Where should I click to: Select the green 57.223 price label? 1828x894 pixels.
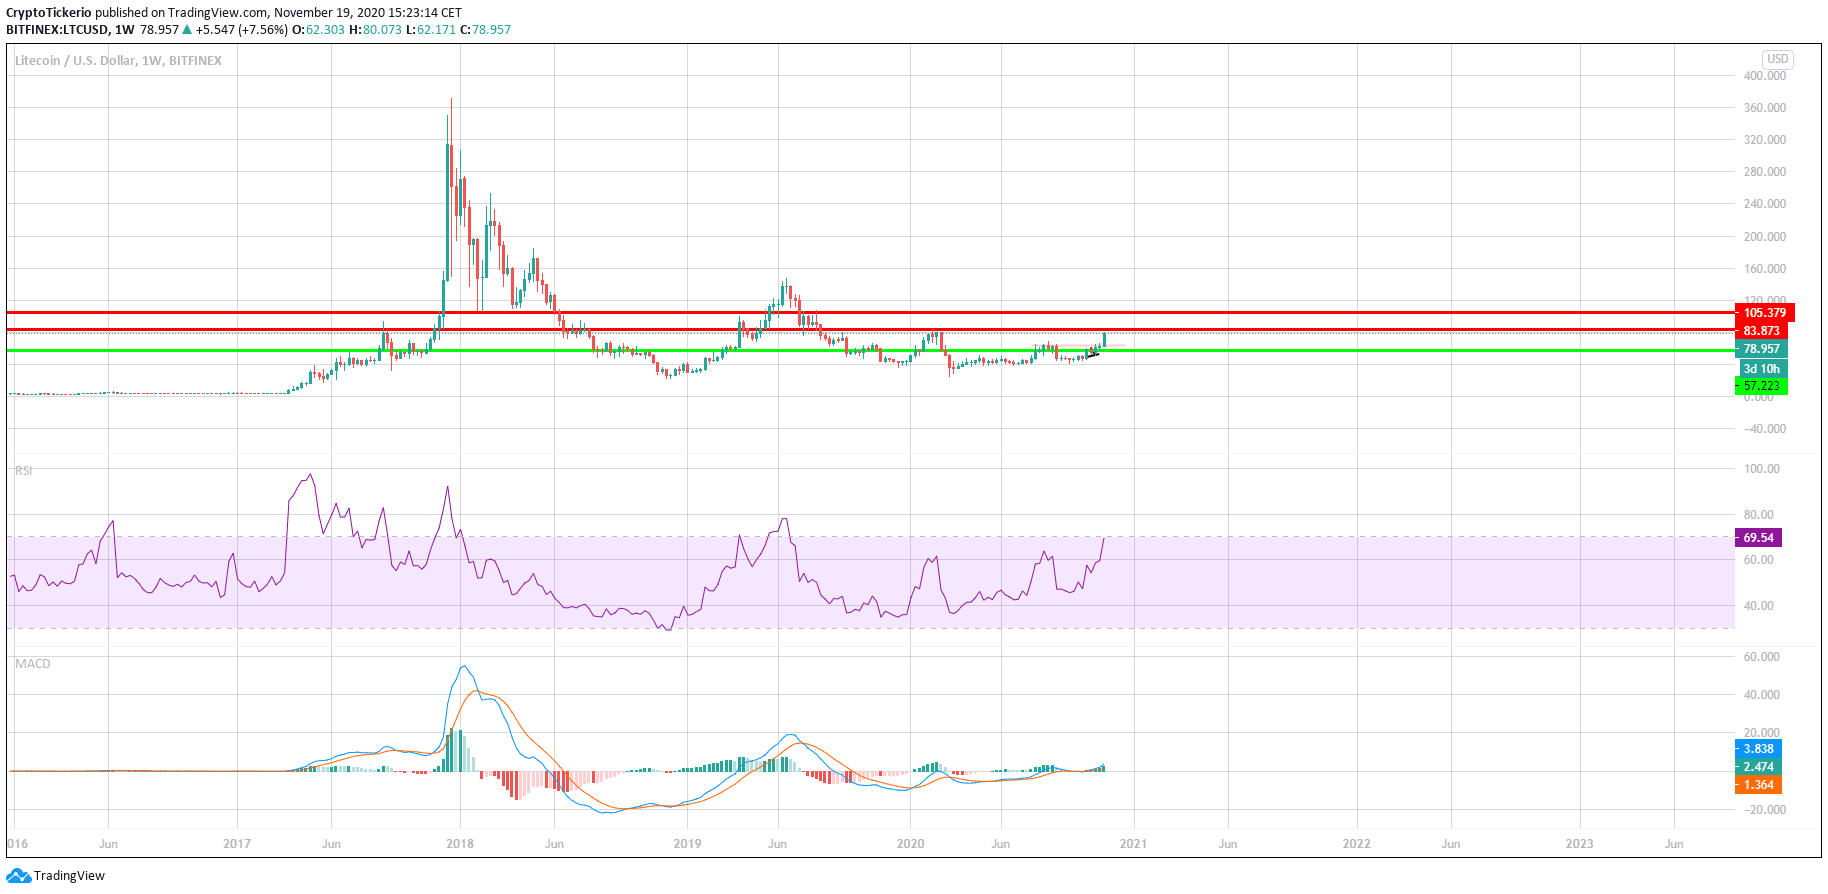1761,386
